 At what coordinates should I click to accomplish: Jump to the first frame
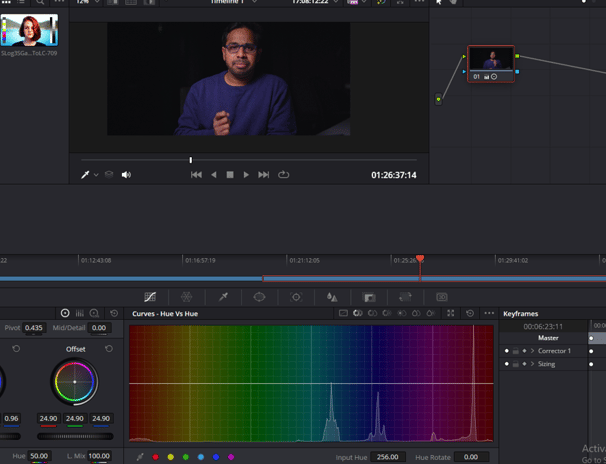[196, 175]
